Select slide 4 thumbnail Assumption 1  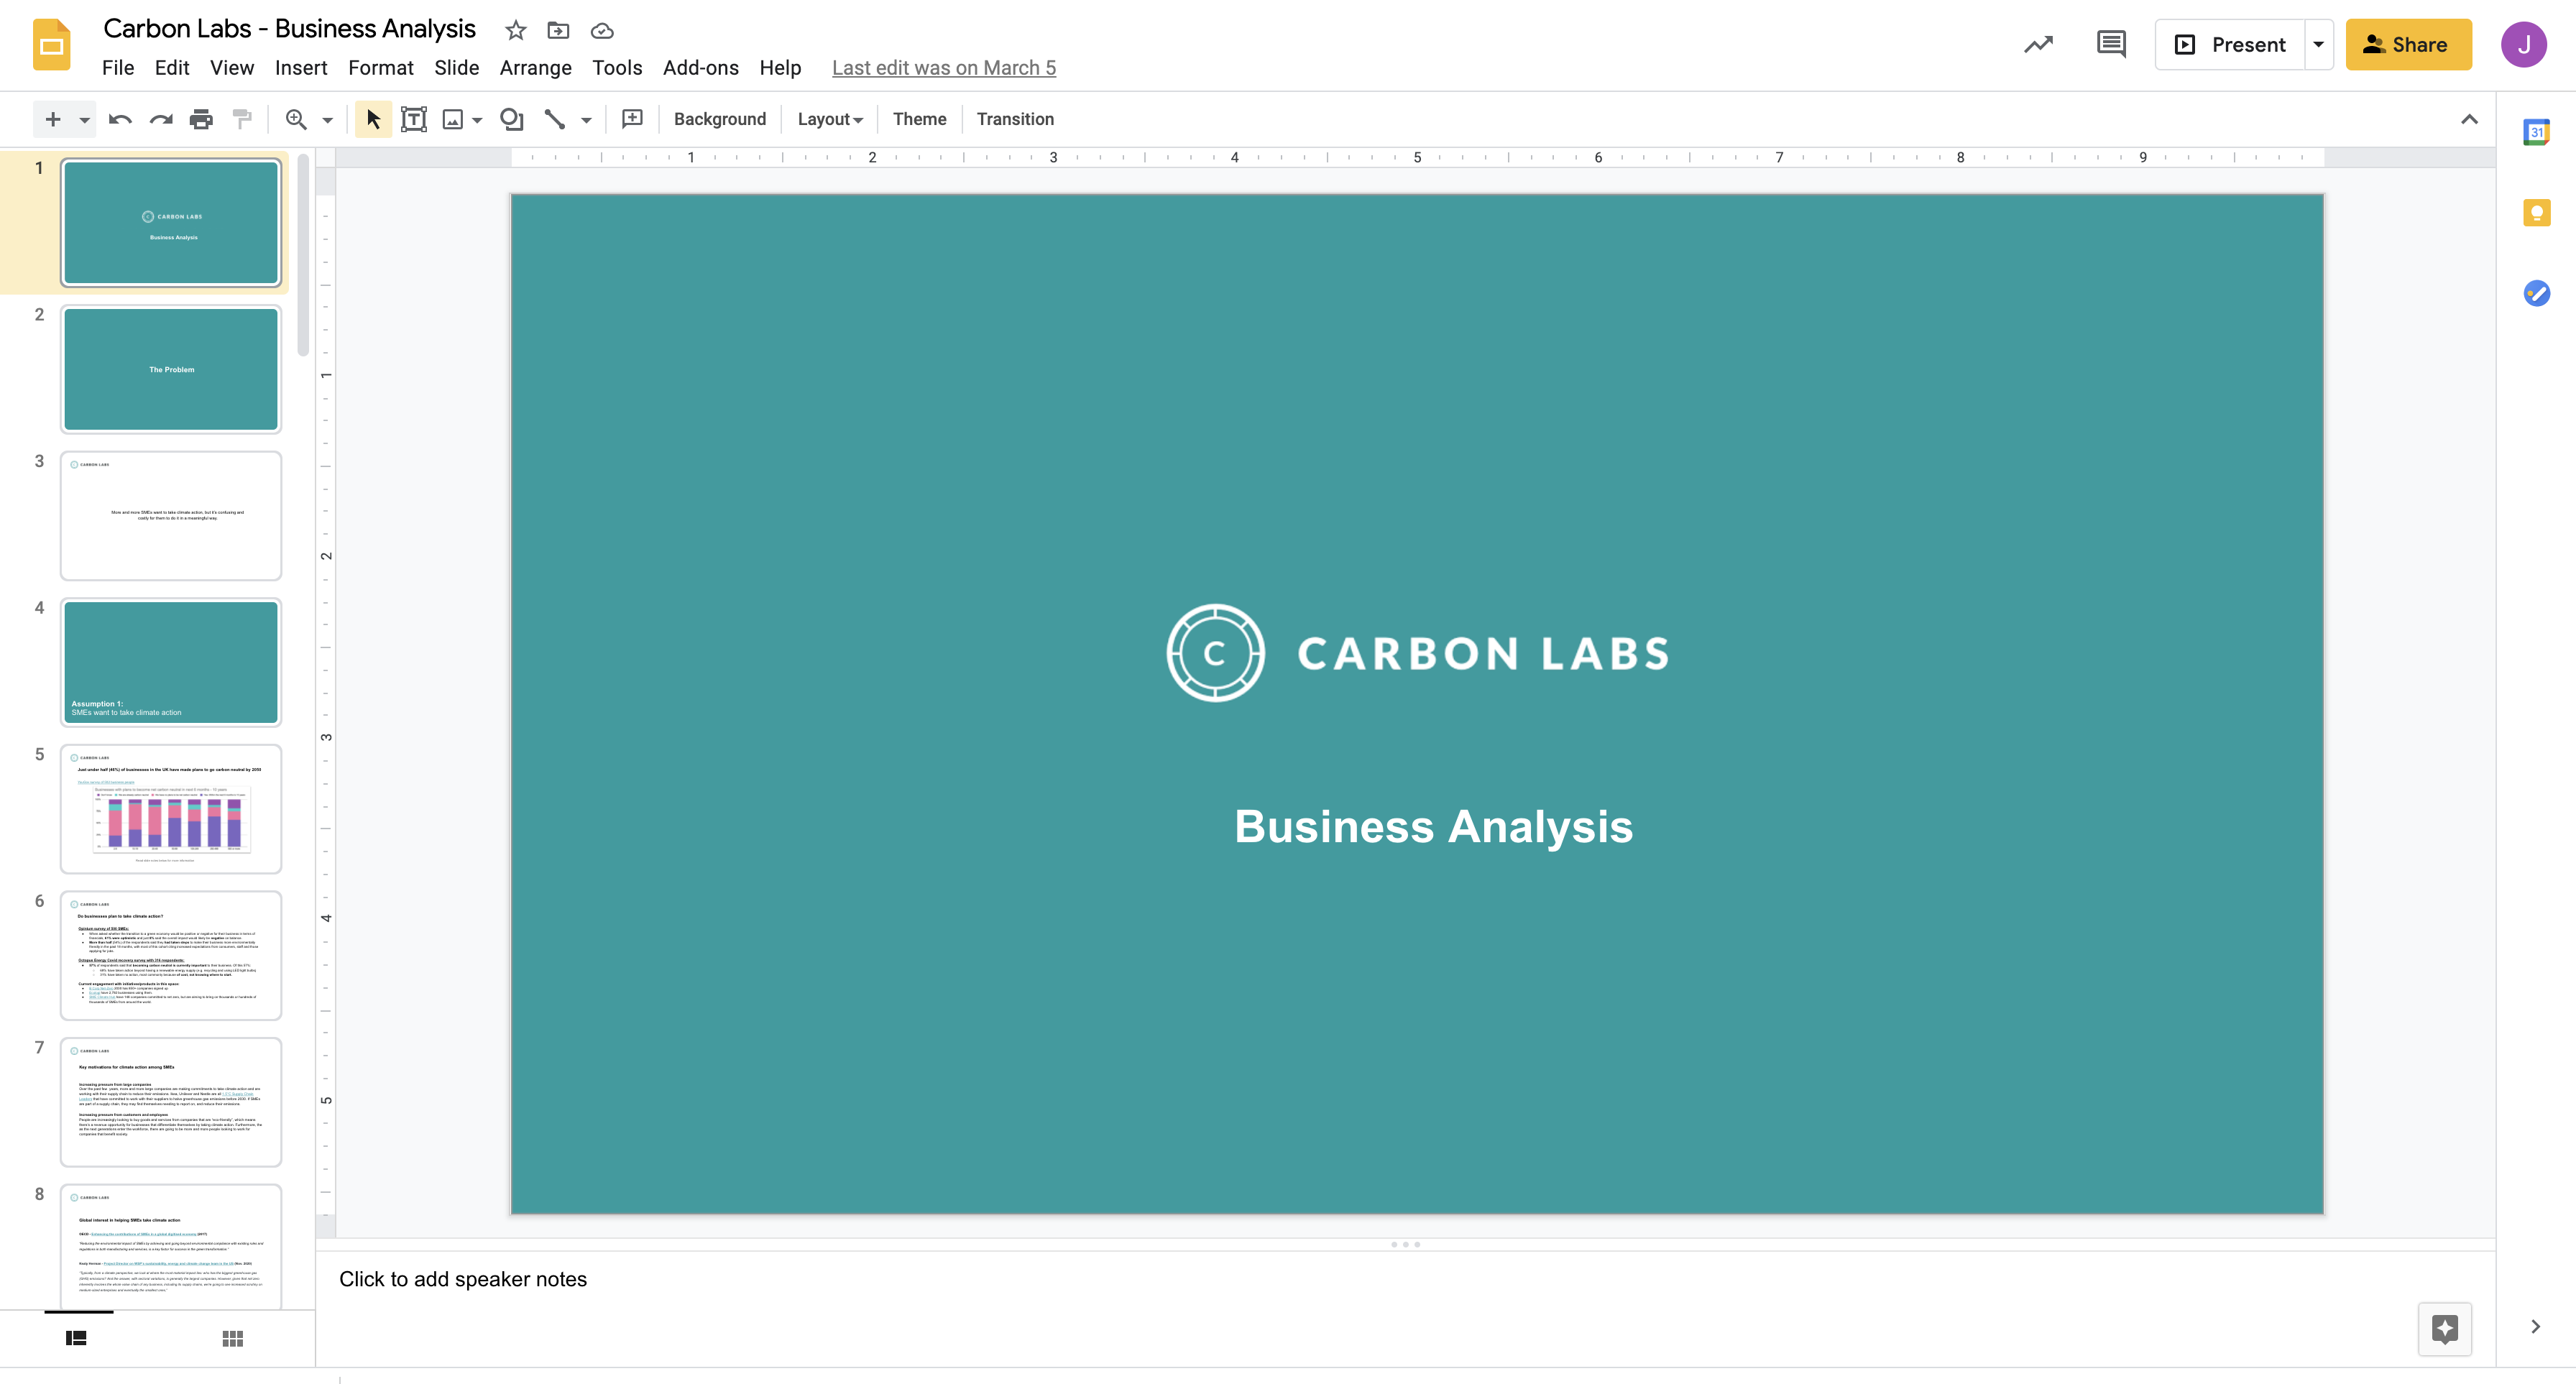[171, 662]
